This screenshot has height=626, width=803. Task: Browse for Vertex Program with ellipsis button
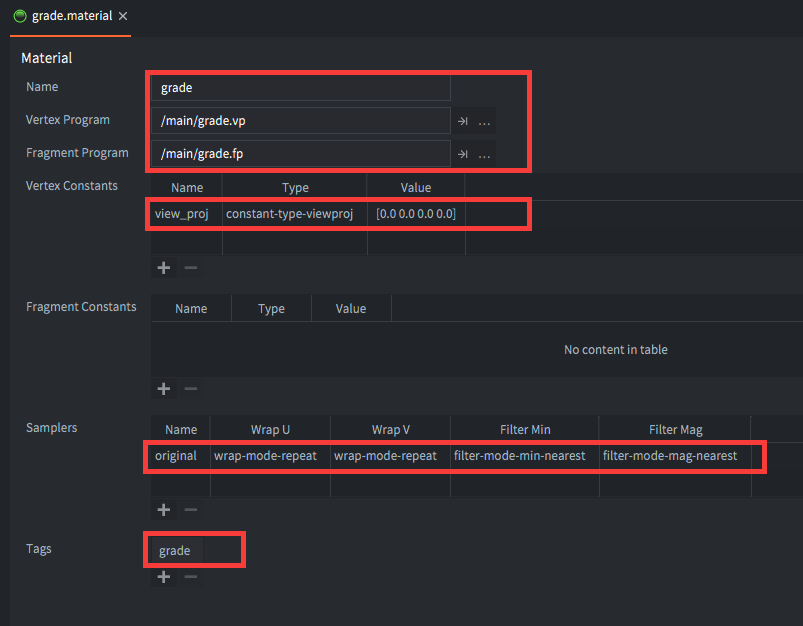(x=484, y=121)
